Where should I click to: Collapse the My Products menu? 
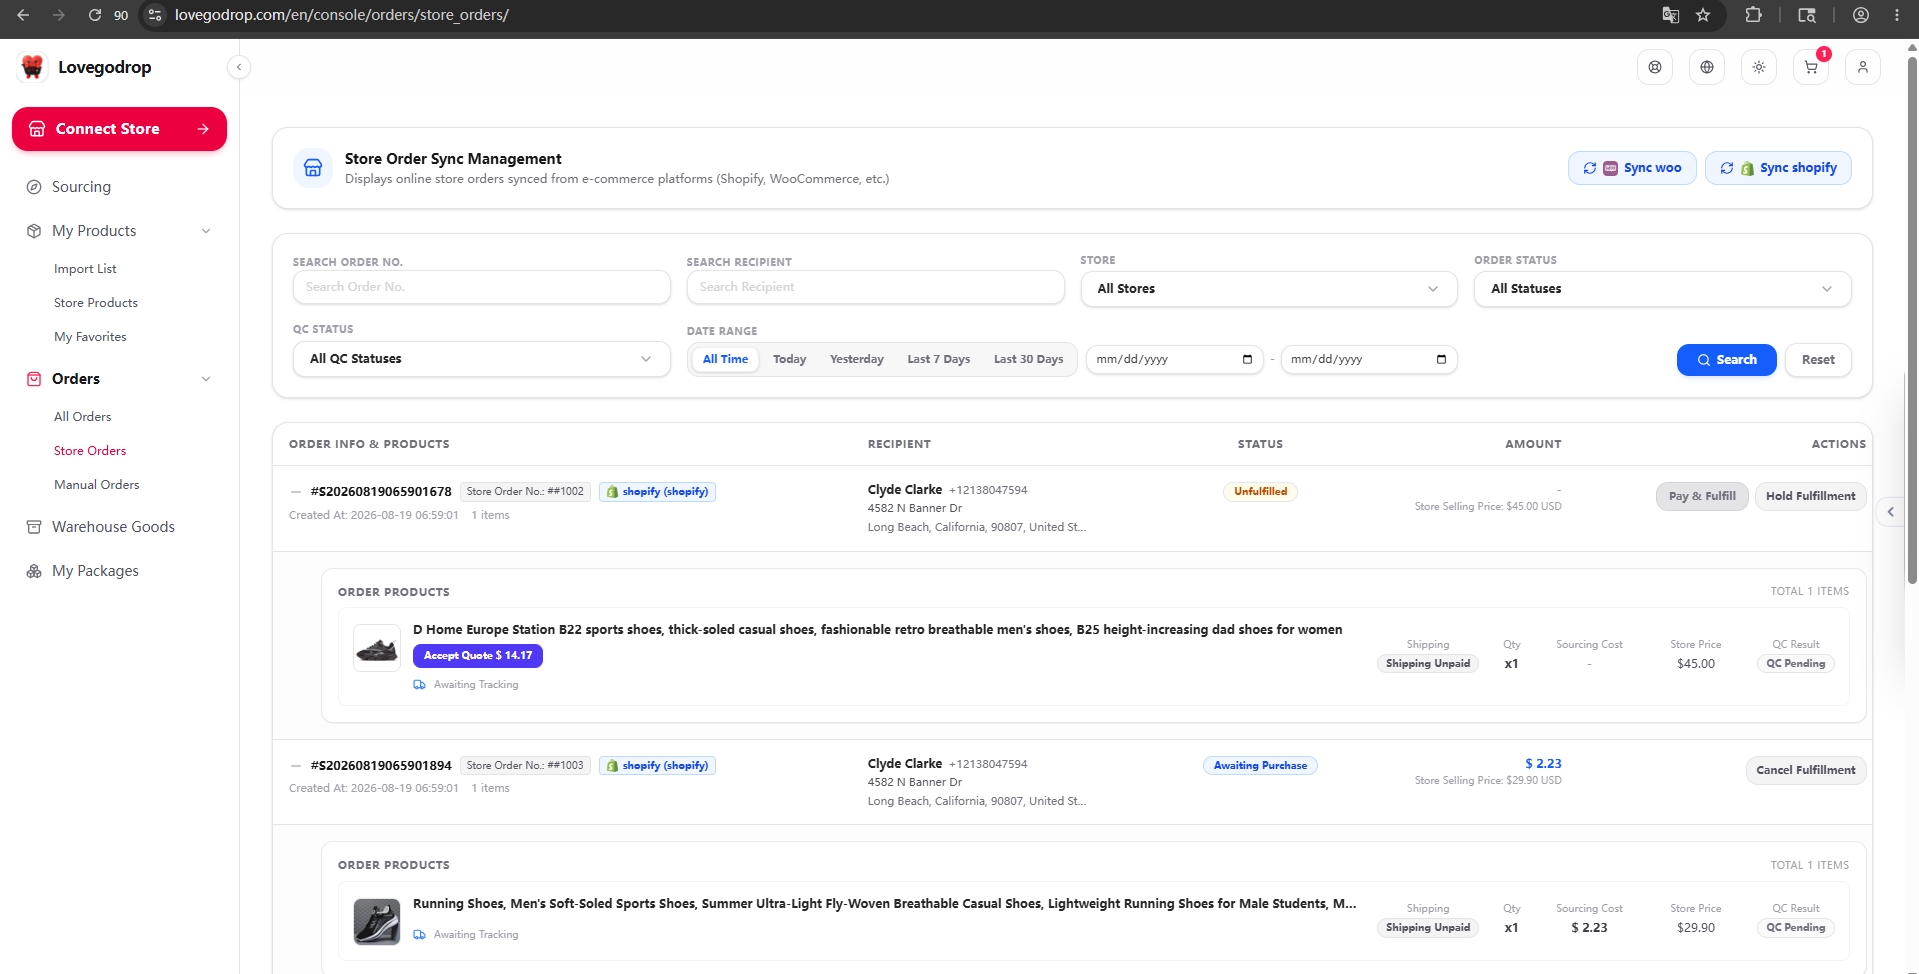pos(206,231)
